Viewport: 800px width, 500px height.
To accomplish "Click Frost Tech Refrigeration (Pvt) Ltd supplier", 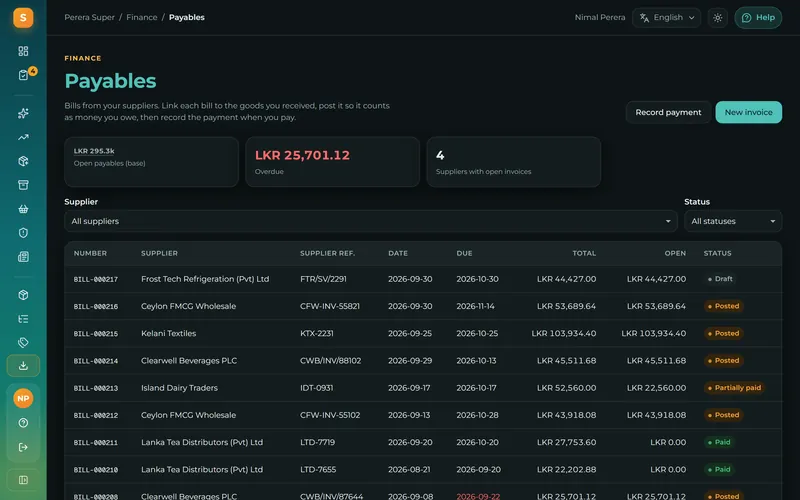I will click(205, 279).
